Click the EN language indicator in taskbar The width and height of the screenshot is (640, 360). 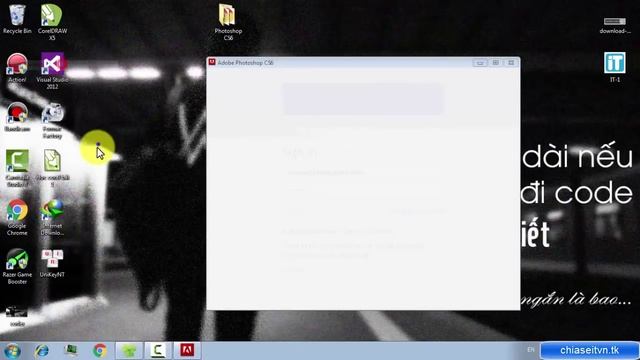[x=531, y=350]
